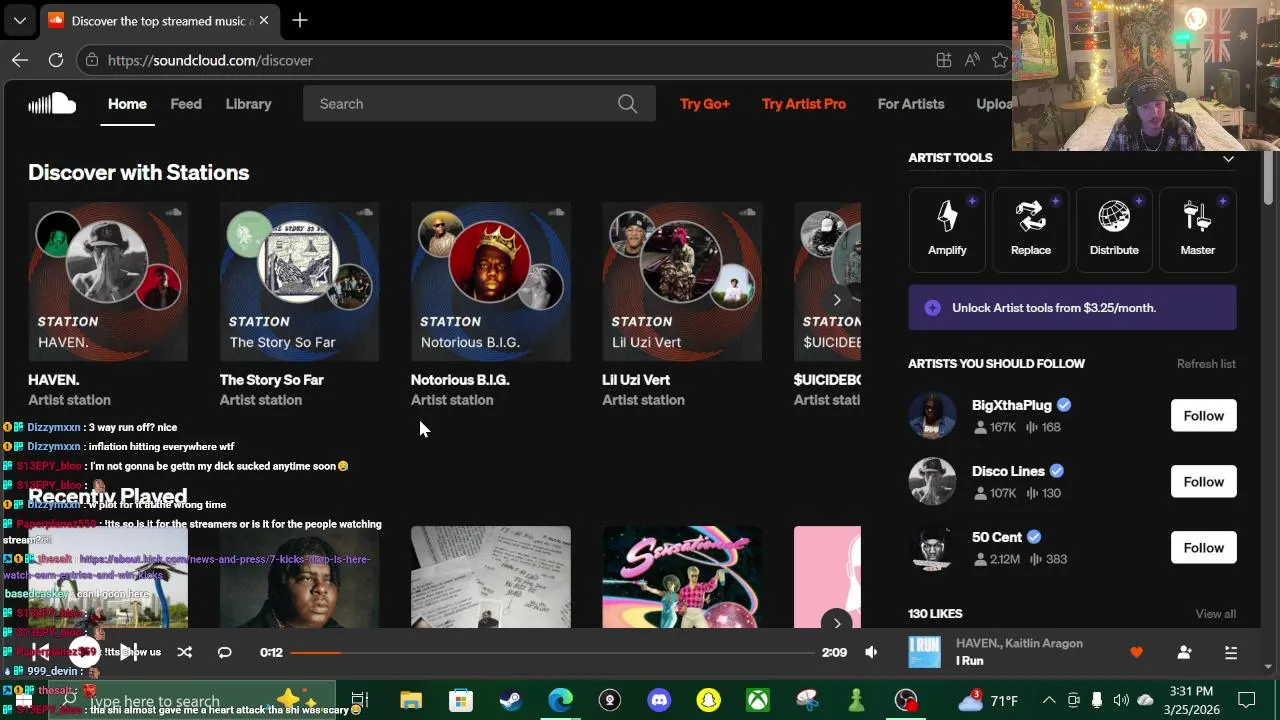Open Task View from the taskbar
This screenshot has width=1280, height=720.
[x=360, y=701]
